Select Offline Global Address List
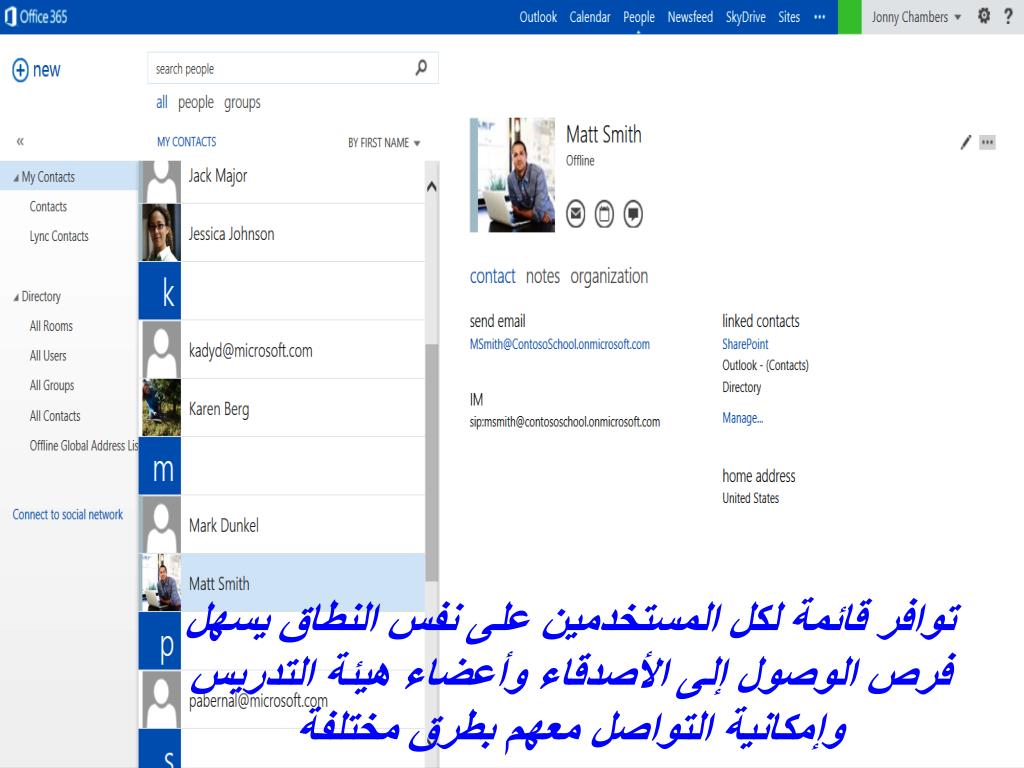 pos(84,446)
